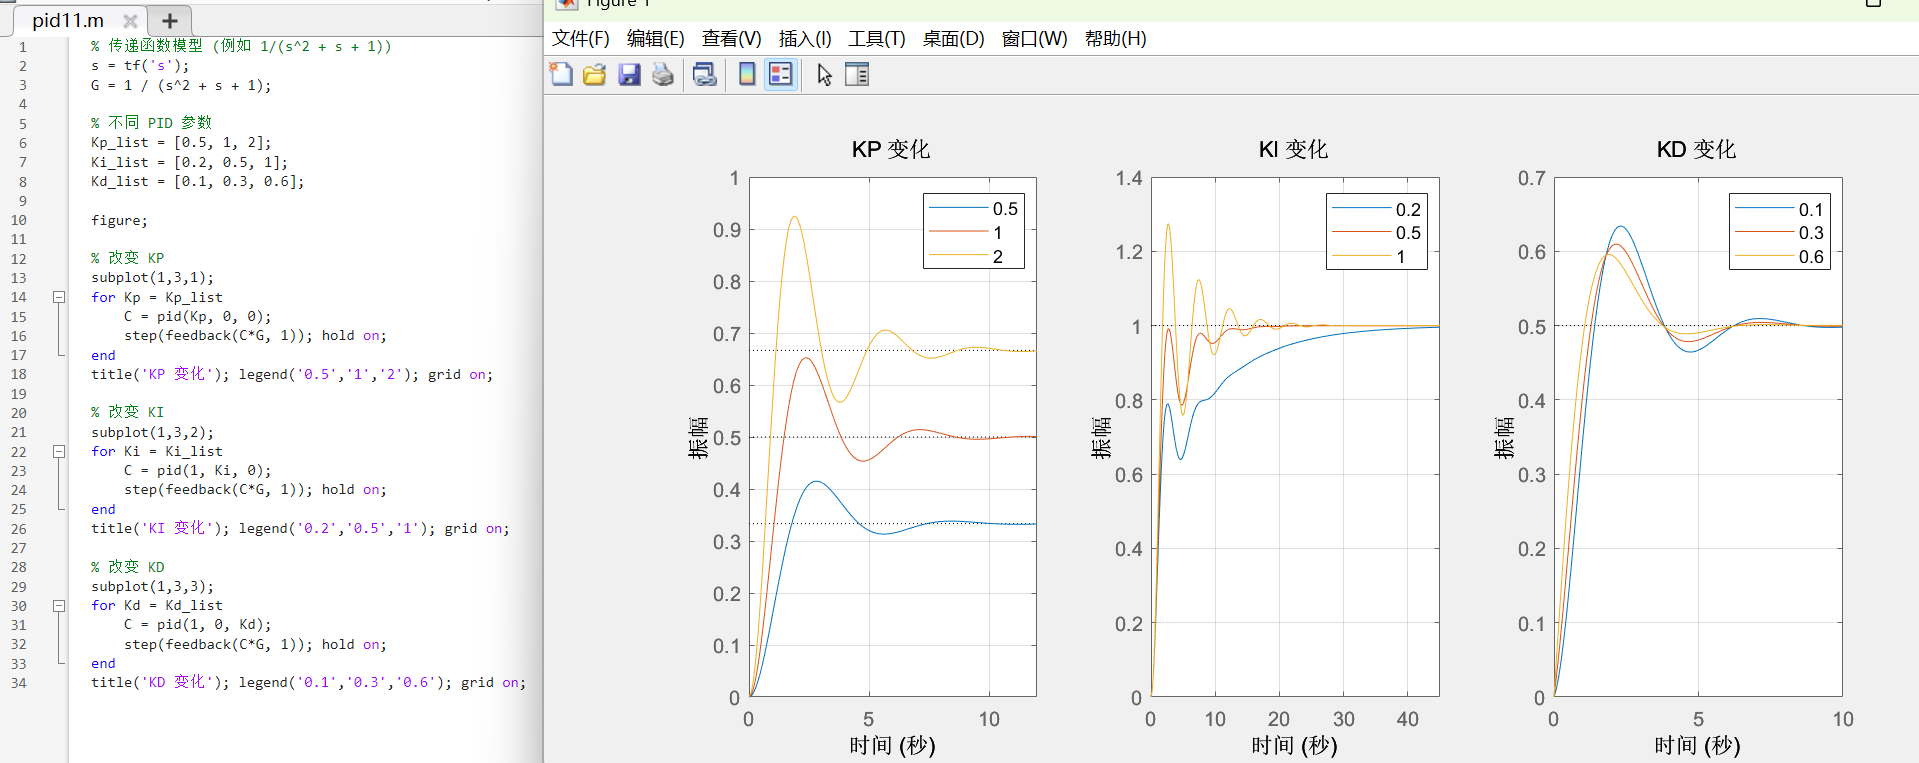Click the 'C = pid(1, Ki, 0);' line
Viewport: 1919px width, 763px height.
pos(197,470)
